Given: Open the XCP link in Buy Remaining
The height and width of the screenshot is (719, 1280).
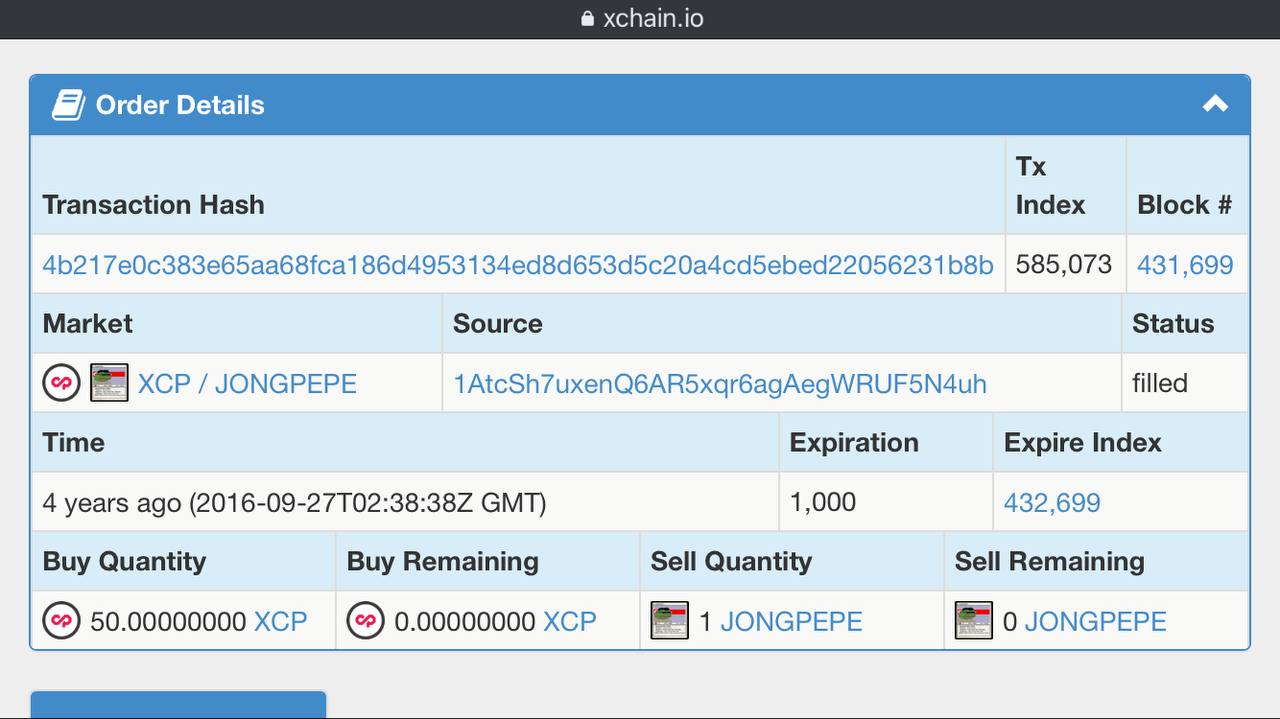Looking at the screenshot, I should [570, 621].
